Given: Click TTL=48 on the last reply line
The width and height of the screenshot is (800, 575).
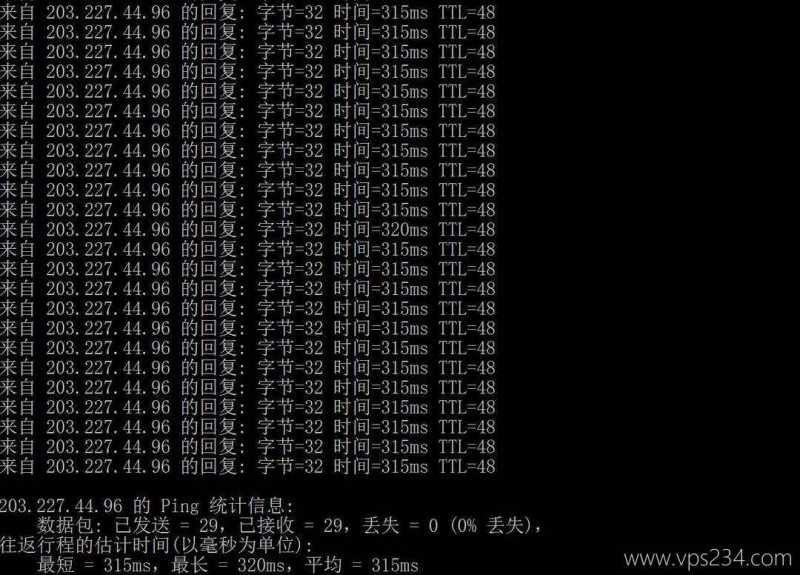Looking at the screenshot, I should point(467,466).
